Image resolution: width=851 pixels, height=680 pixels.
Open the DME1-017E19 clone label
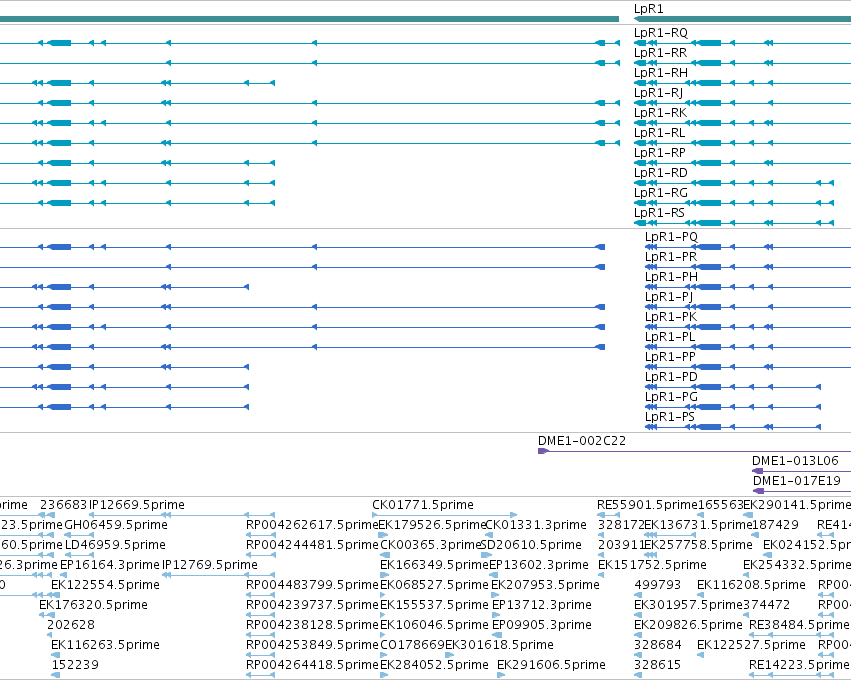tap(797, 481)
